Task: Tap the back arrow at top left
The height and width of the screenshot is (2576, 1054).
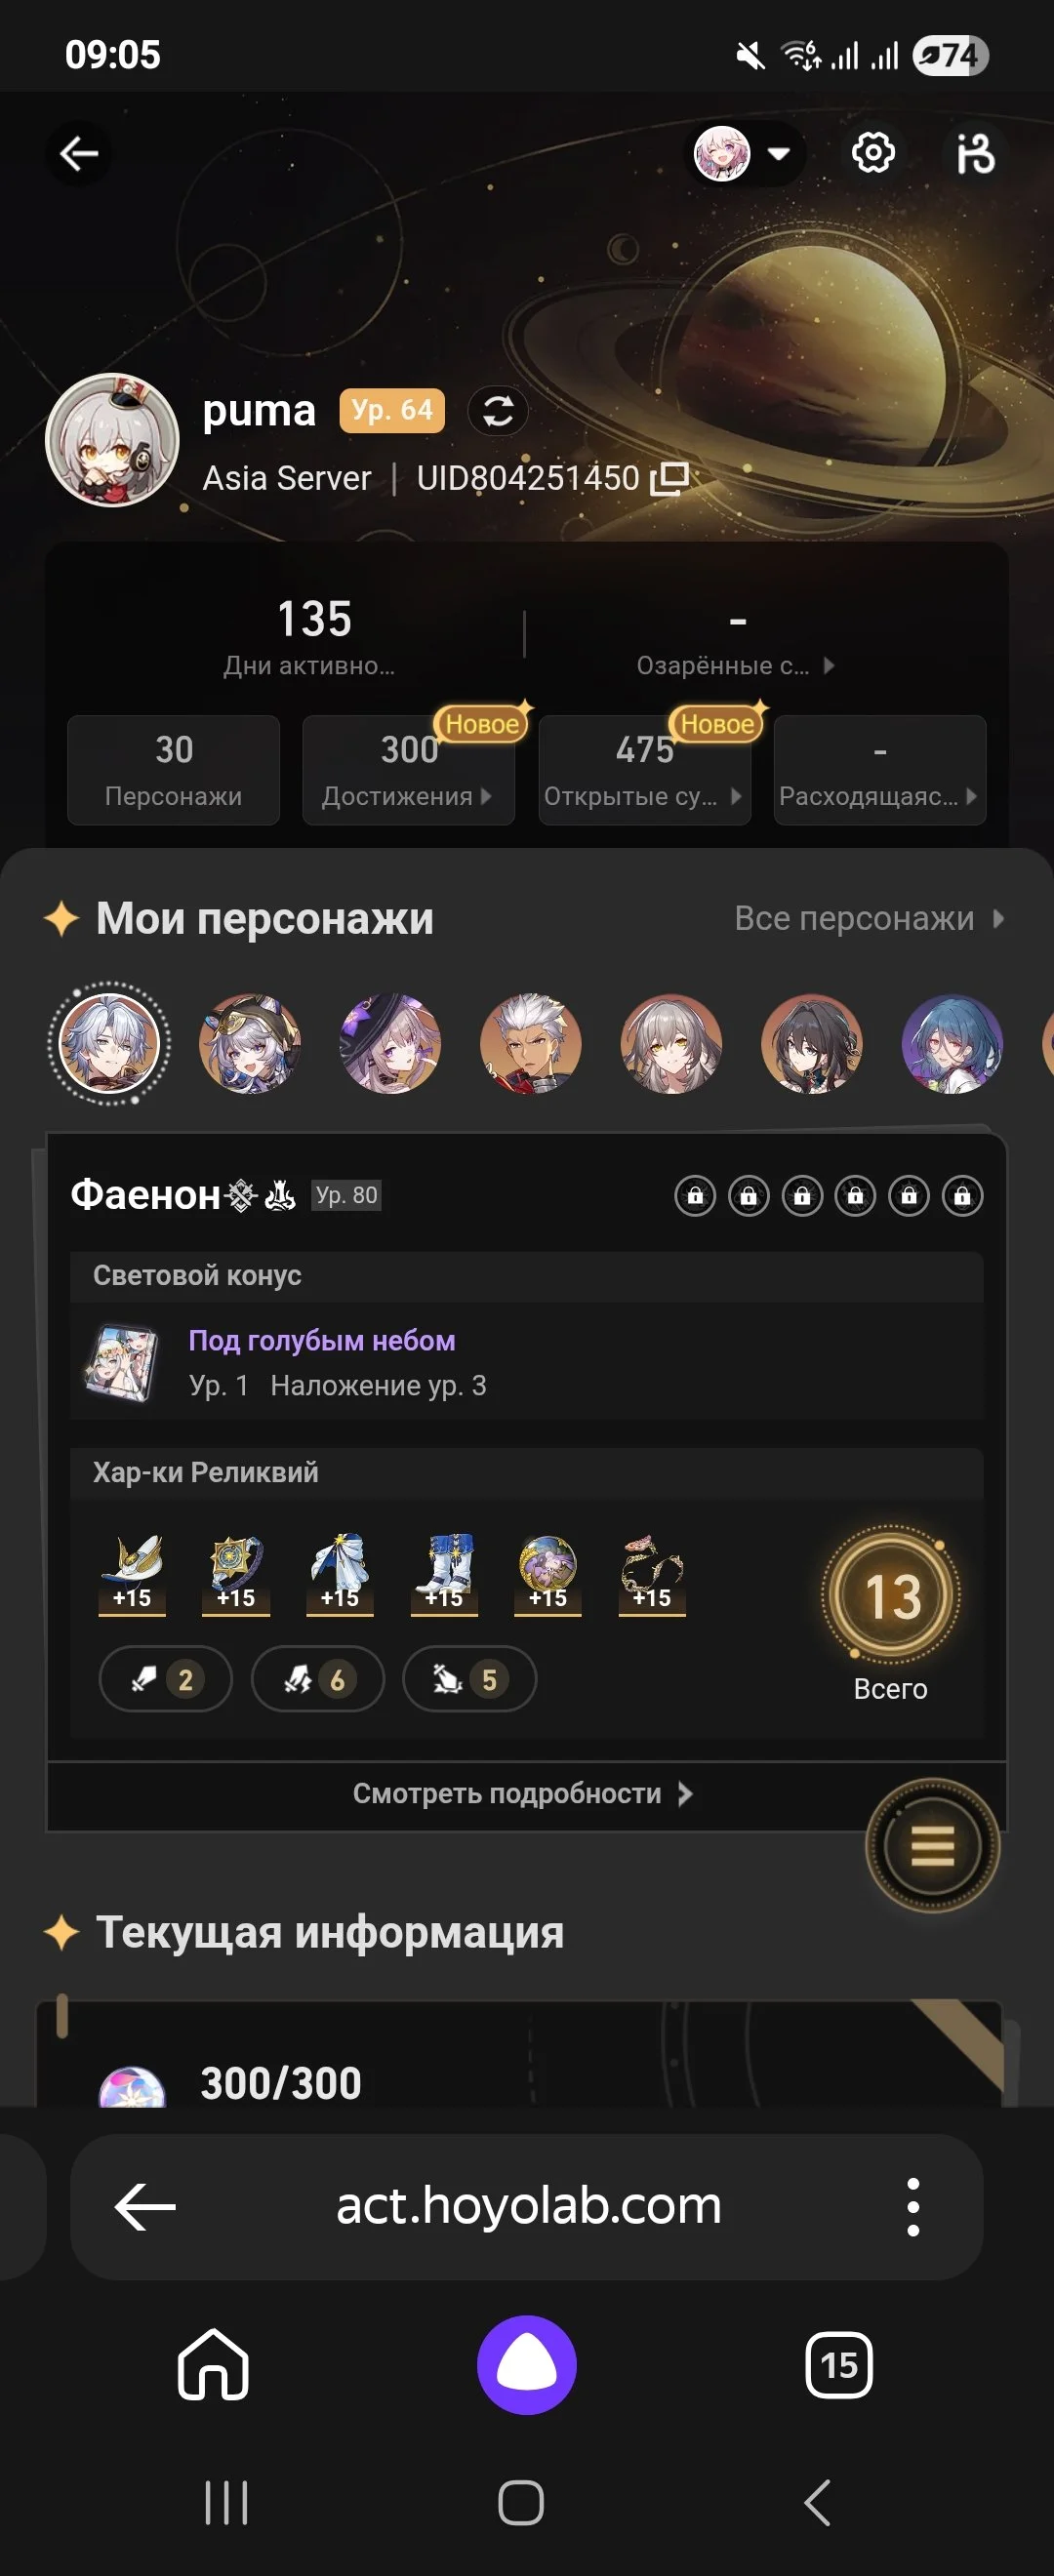Action: [79, 153]
